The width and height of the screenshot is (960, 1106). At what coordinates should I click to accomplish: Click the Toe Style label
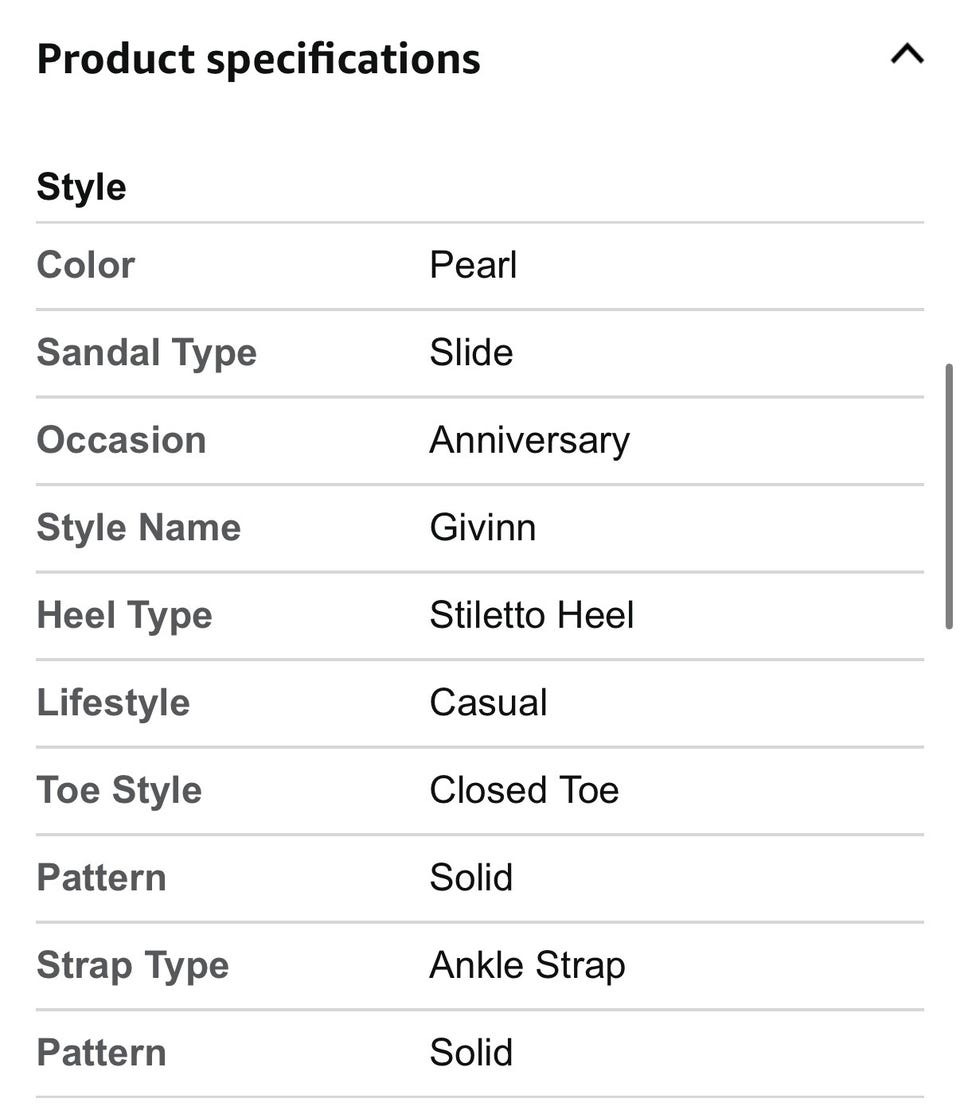click(x=119, y=791)
